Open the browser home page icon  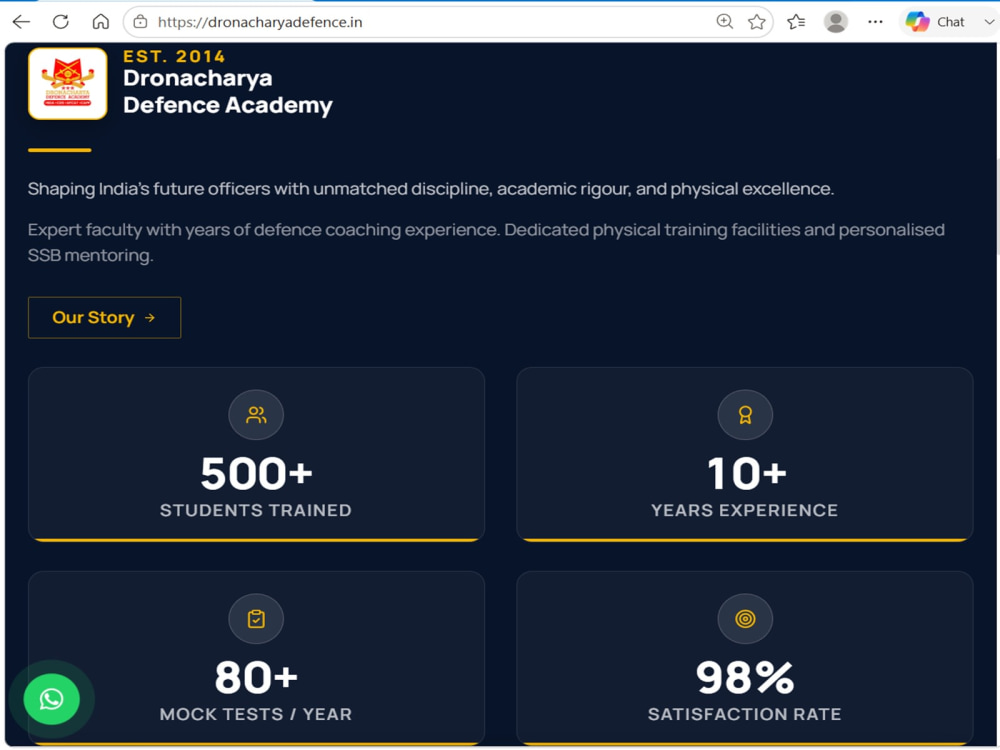pos(101,22)
